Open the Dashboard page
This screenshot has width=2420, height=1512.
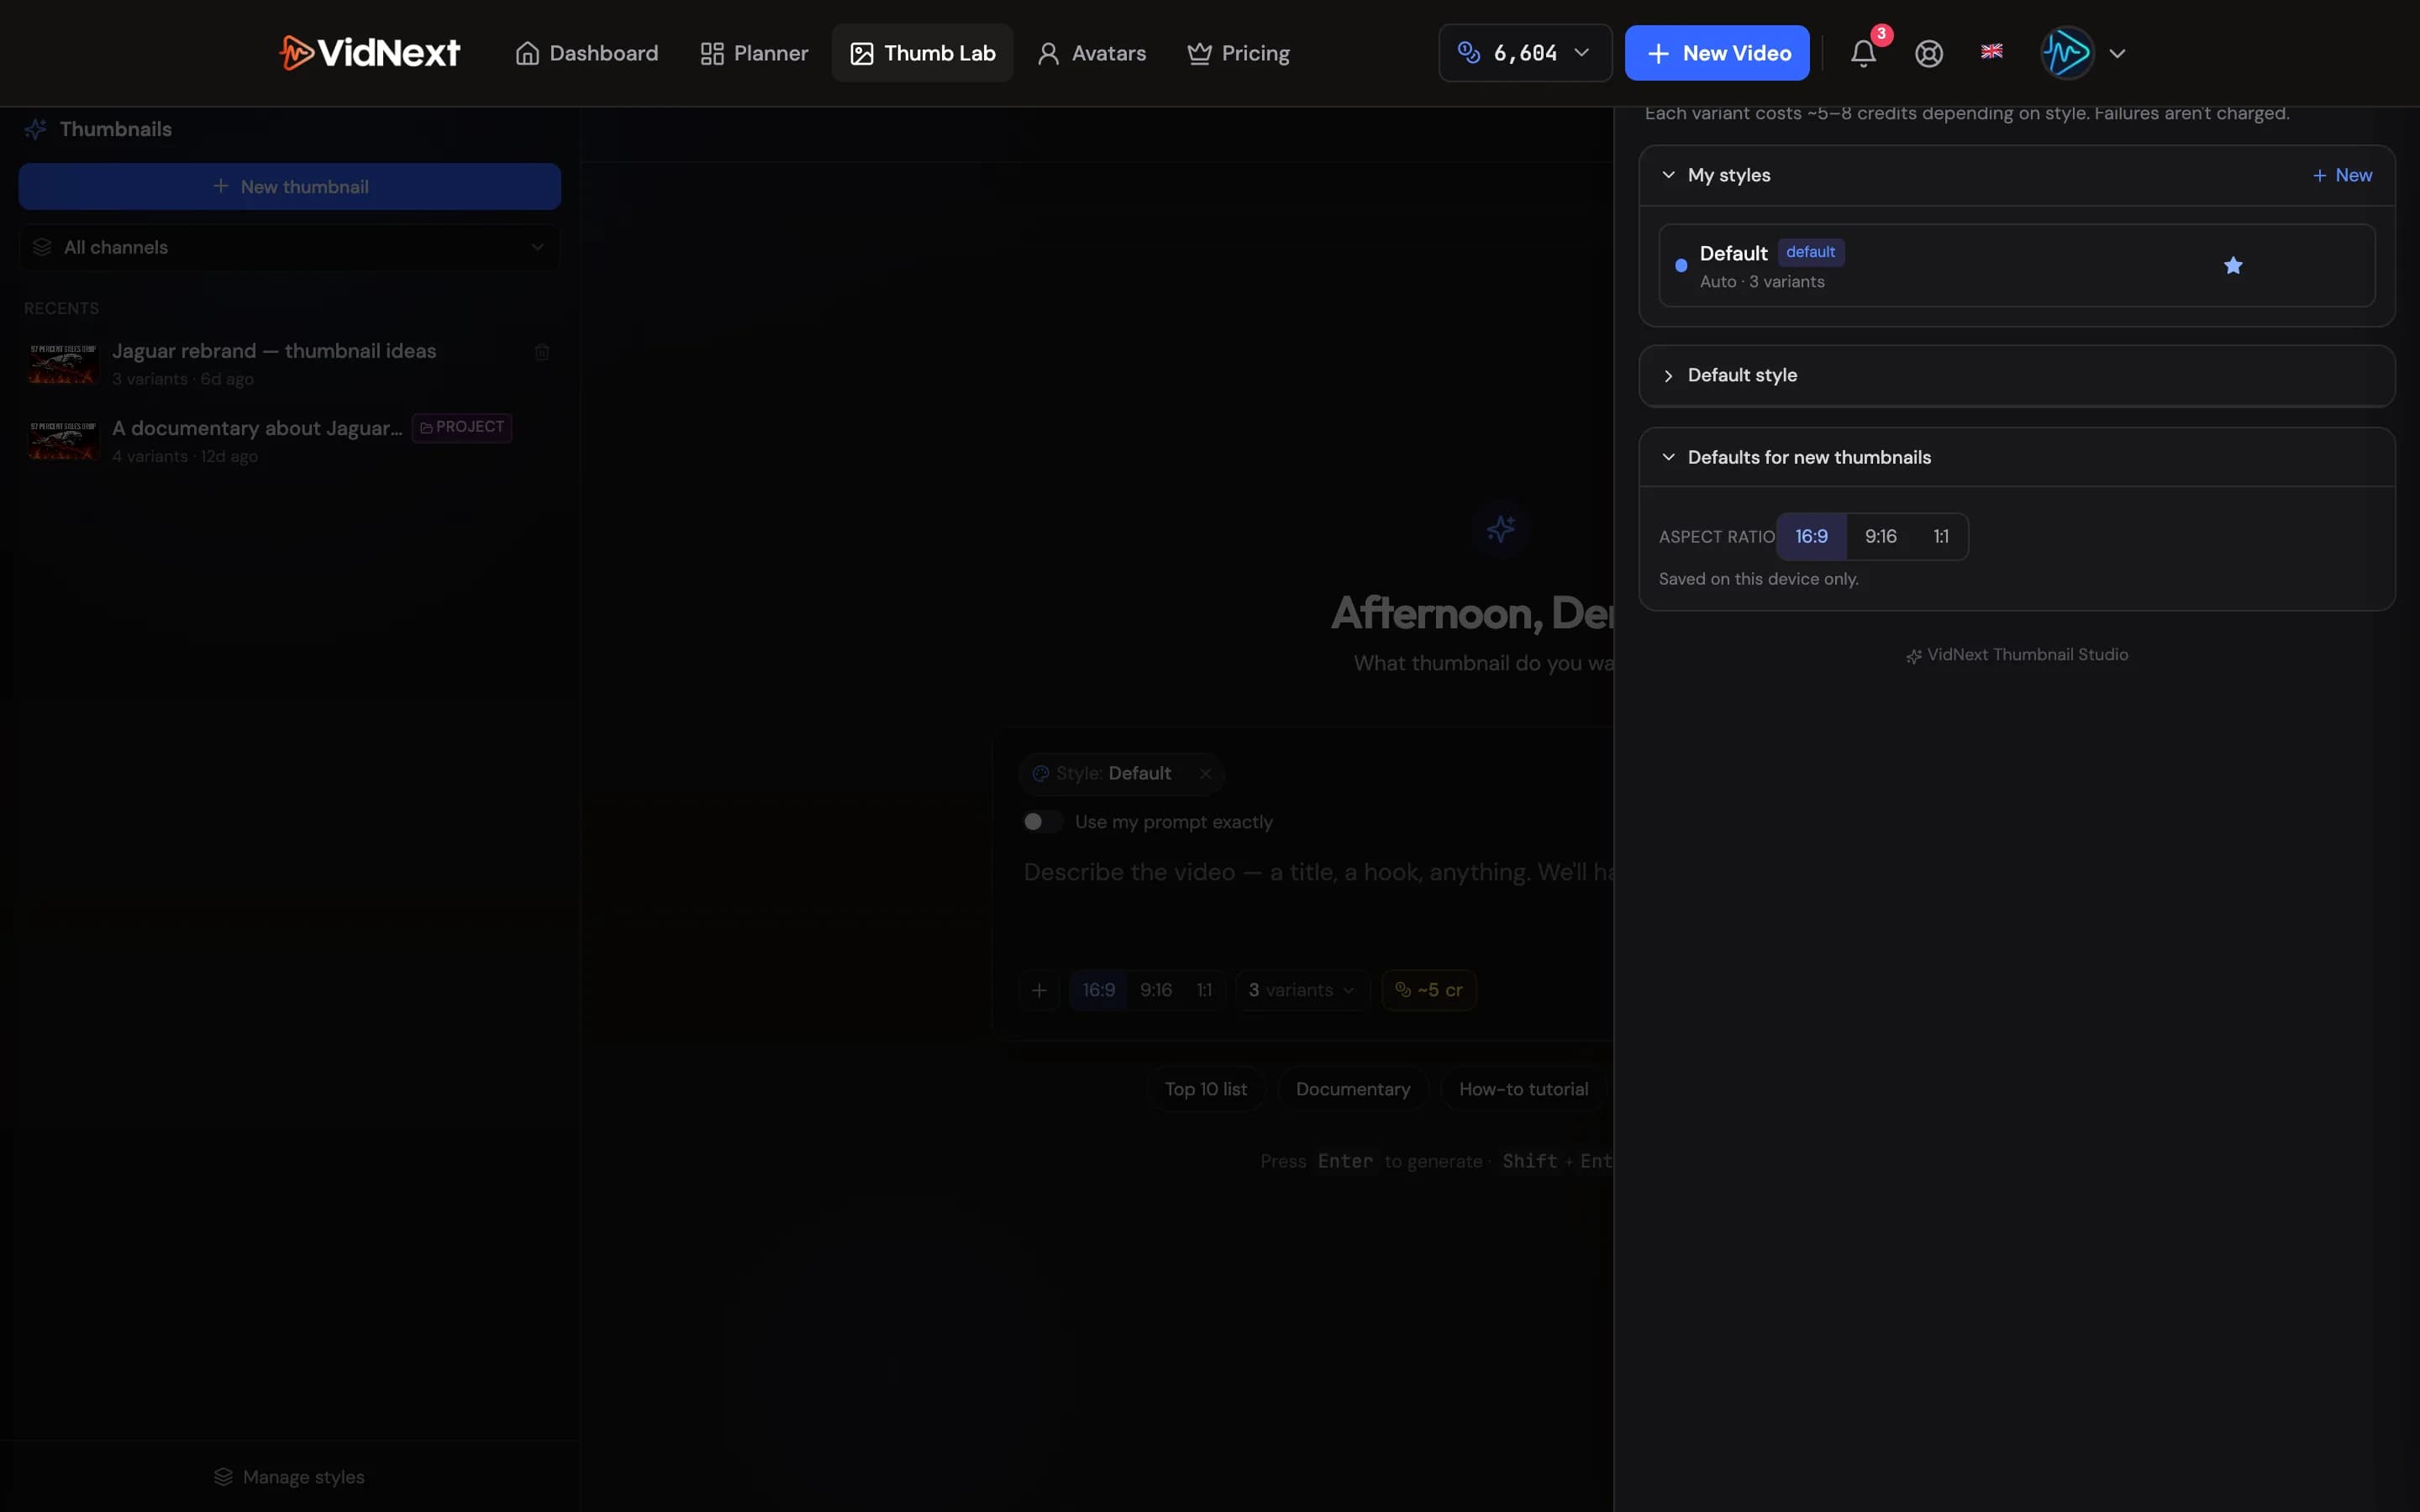point(587,53)
